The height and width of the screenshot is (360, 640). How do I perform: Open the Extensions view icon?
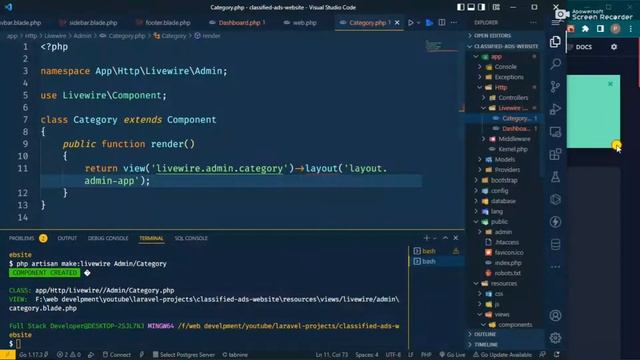point(555,154)
